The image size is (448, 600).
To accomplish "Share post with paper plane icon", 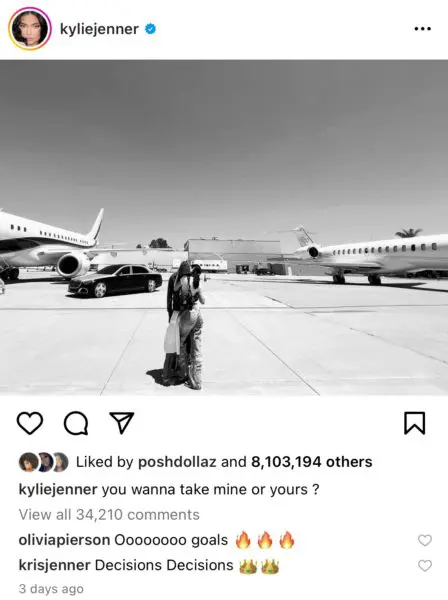I will tap(122, 422).
